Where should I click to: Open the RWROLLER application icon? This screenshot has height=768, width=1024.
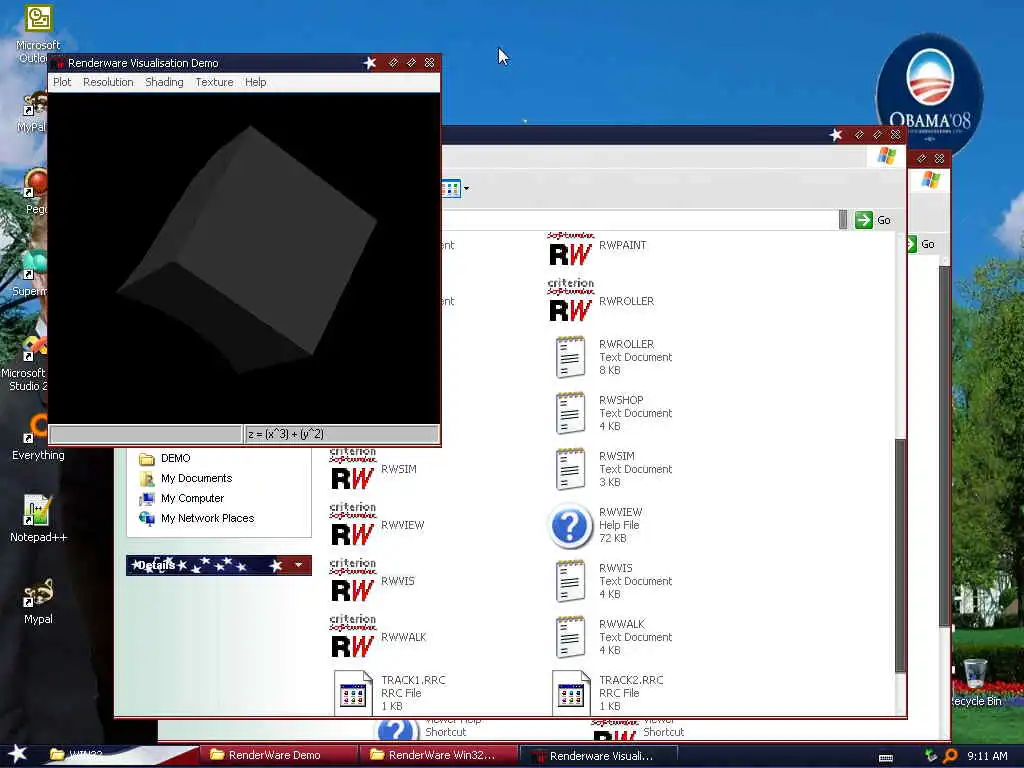click(570, 301)
